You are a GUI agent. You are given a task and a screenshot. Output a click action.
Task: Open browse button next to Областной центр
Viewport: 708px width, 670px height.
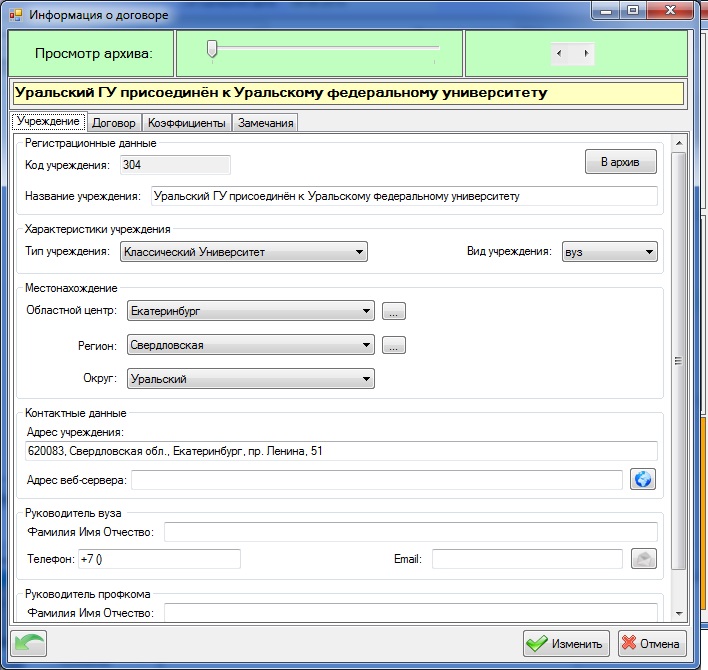394,311
